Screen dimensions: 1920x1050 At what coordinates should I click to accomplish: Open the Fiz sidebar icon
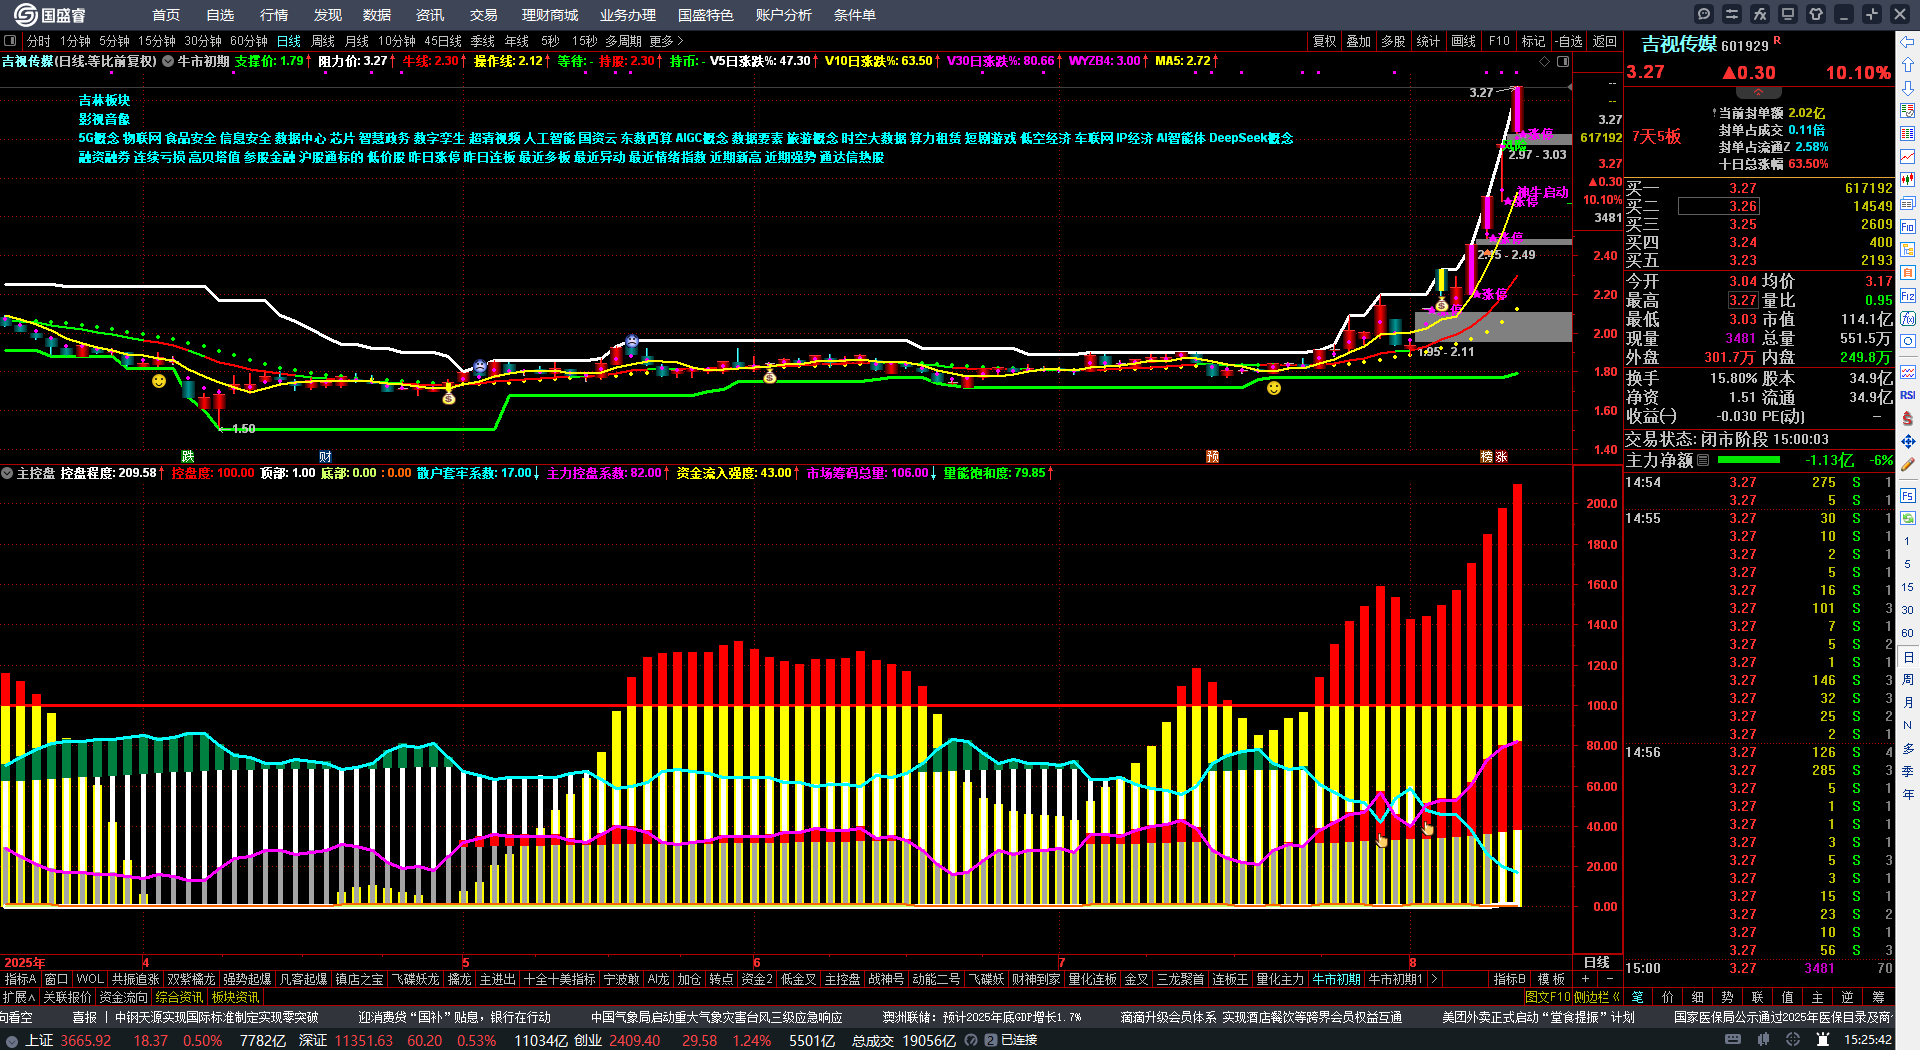[1908, 295]
